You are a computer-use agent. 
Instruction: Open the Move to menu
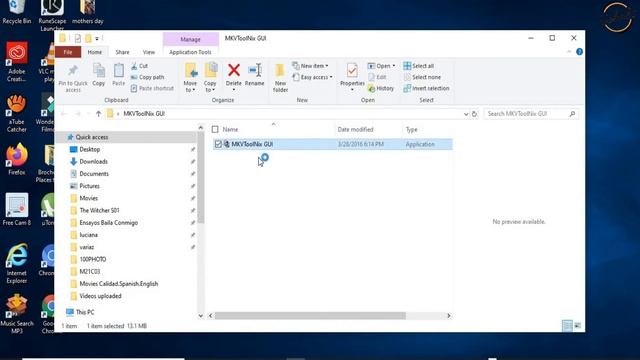(190, 78)
